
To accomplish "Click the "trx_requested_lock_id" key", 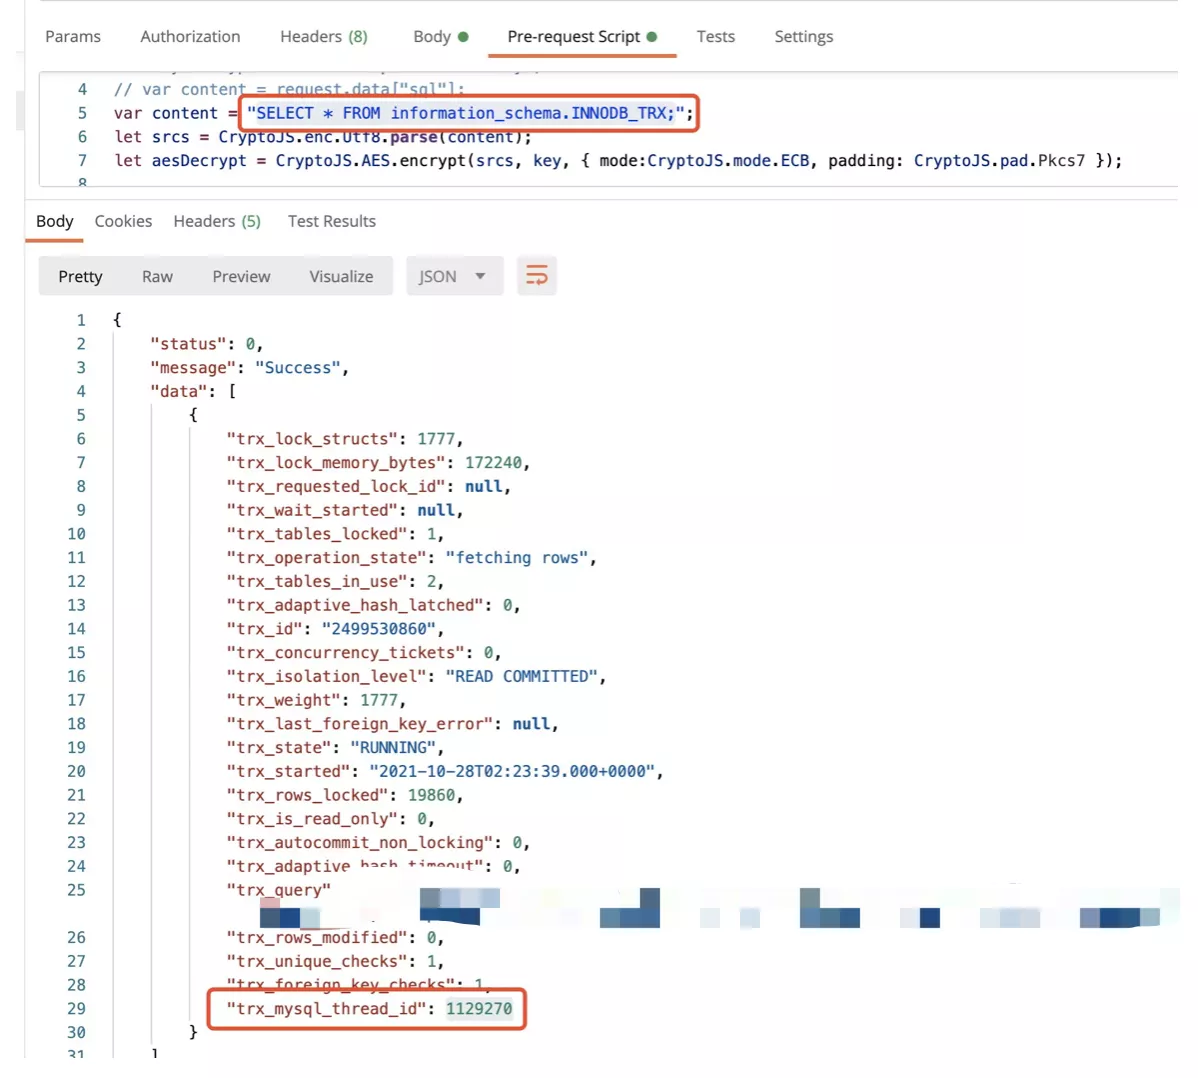I will tap(336, 486).
